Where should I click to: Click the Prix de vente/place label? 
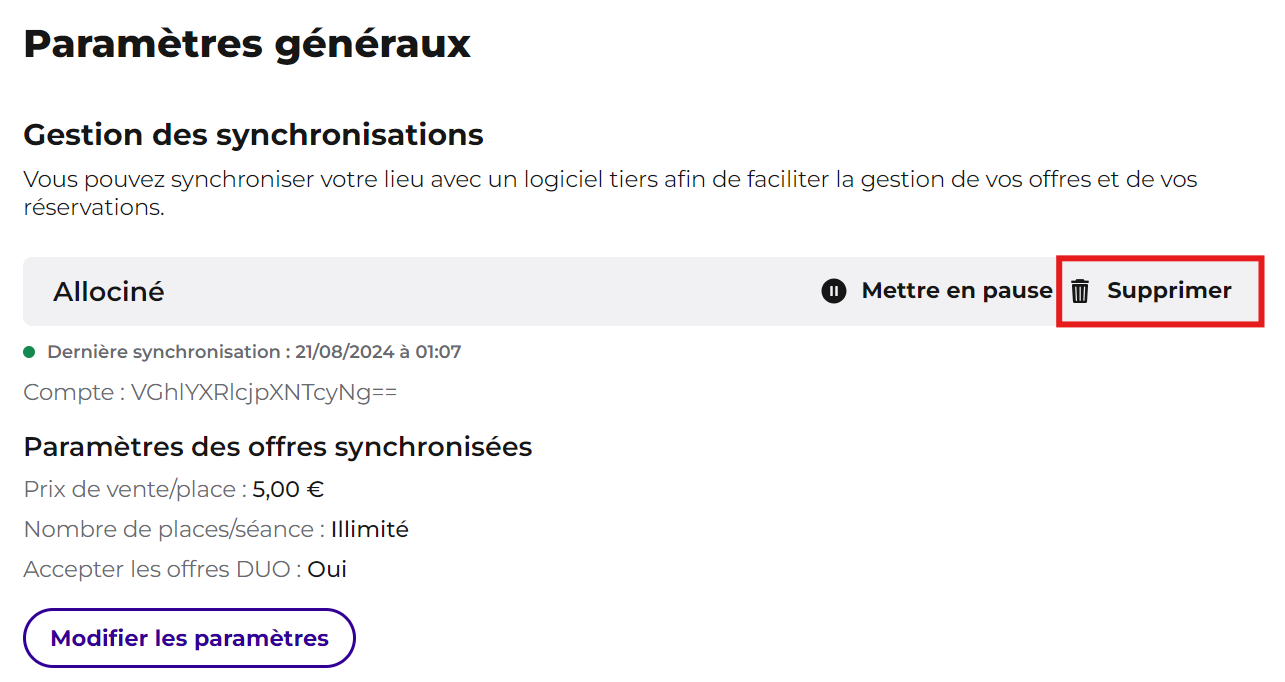tap(135, 489)
